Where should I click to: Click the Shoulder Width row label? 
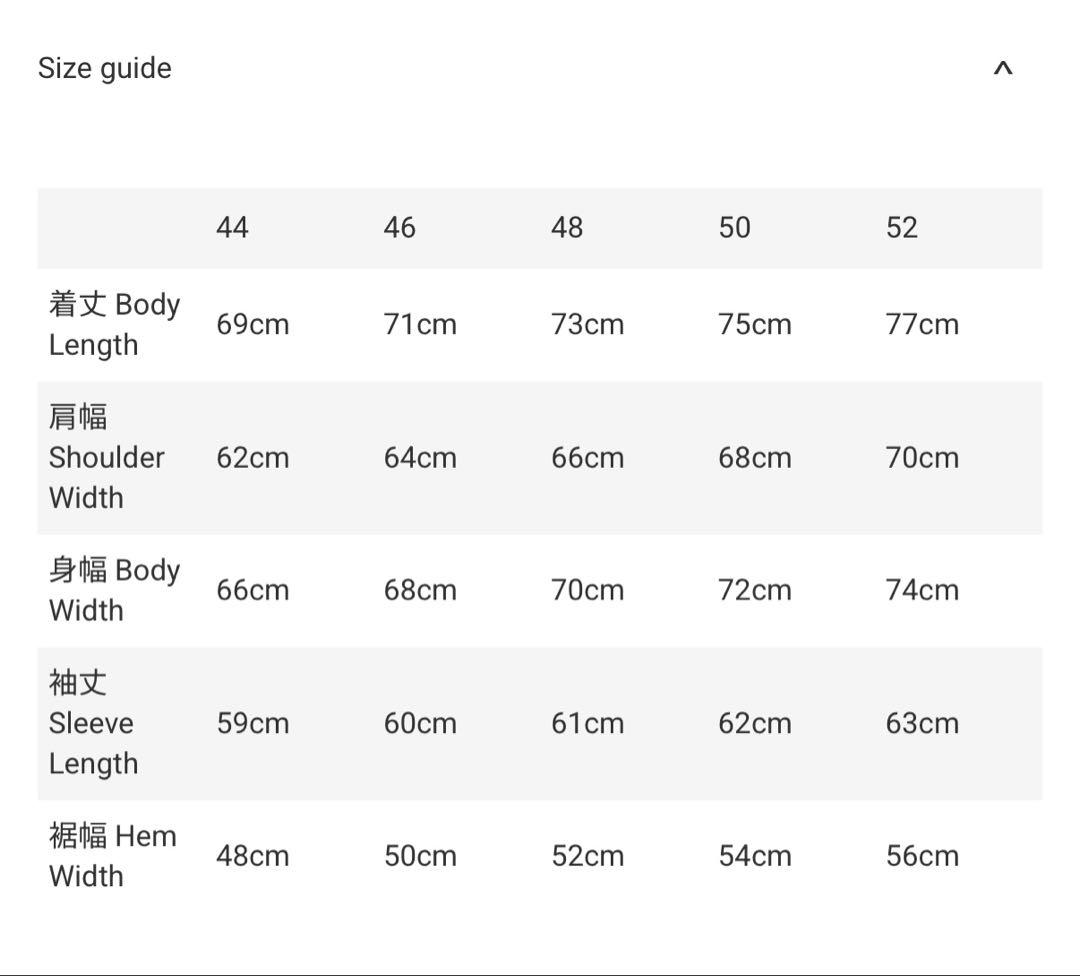(106, 457)
